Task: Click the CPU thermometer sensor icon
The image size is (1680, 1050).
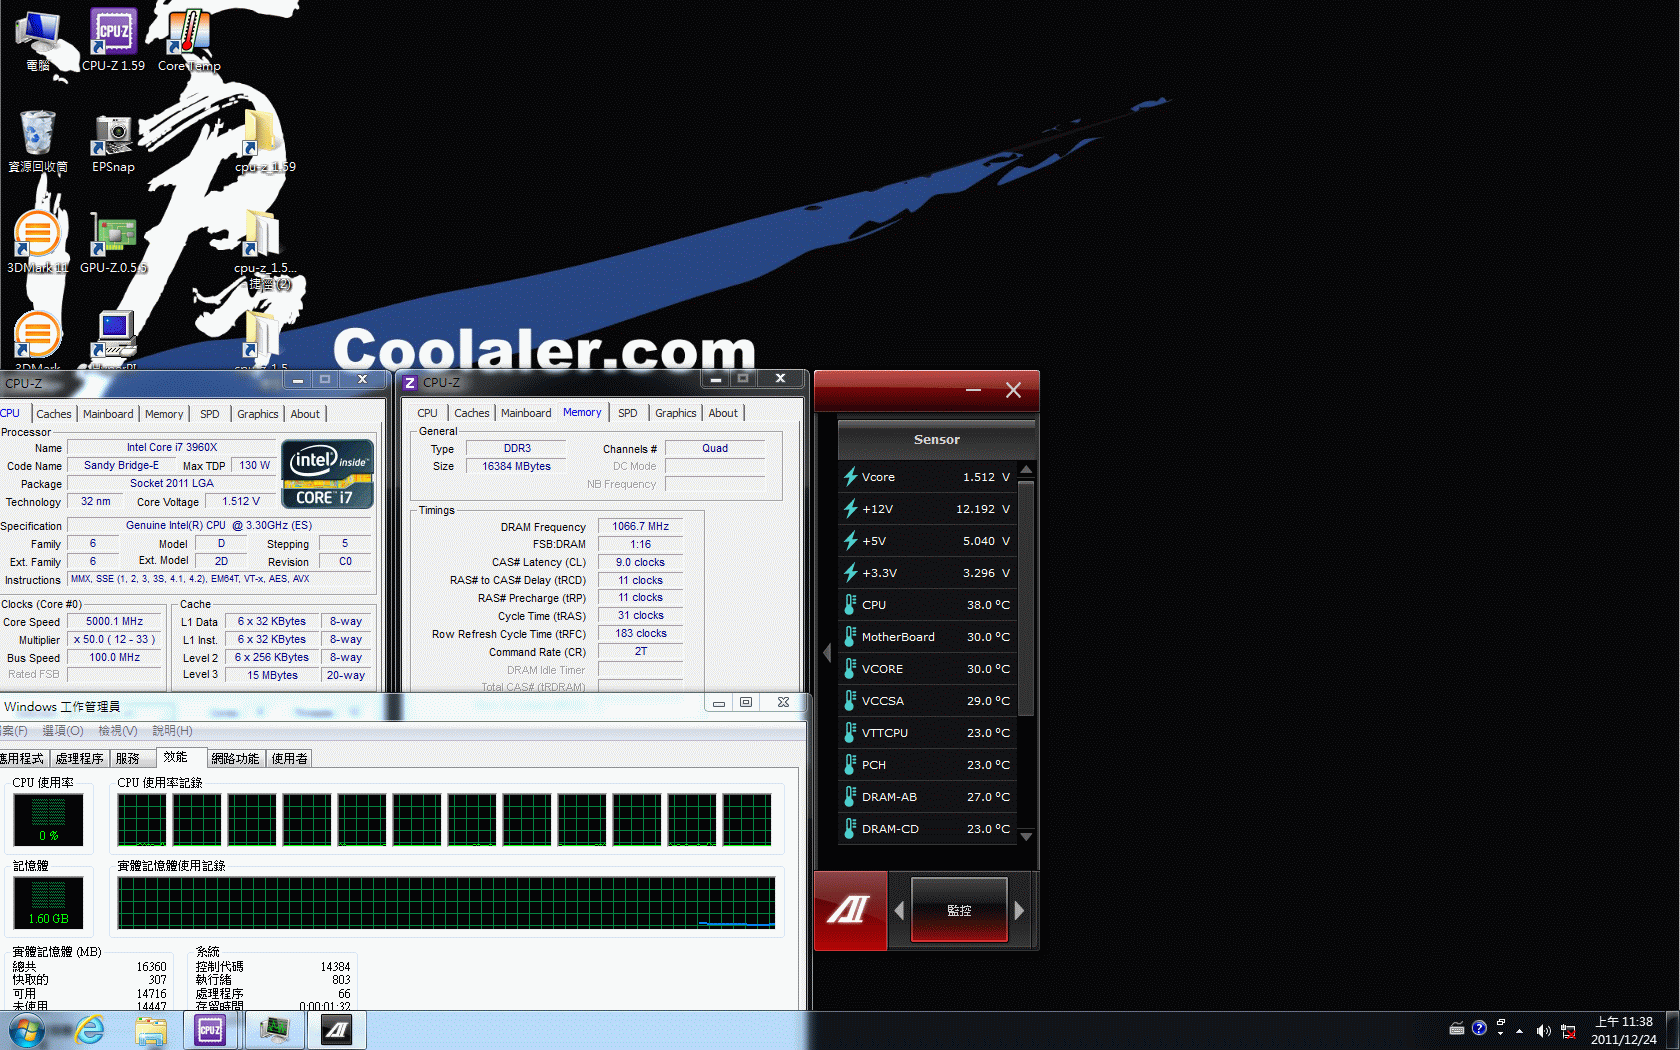Action: pyautogui.click(x=850, y=605)
